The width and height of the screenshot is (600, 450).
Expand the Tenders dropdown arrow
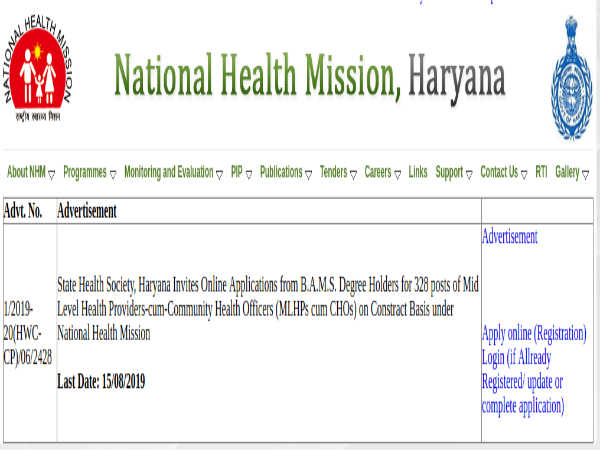tap(353, 174)
